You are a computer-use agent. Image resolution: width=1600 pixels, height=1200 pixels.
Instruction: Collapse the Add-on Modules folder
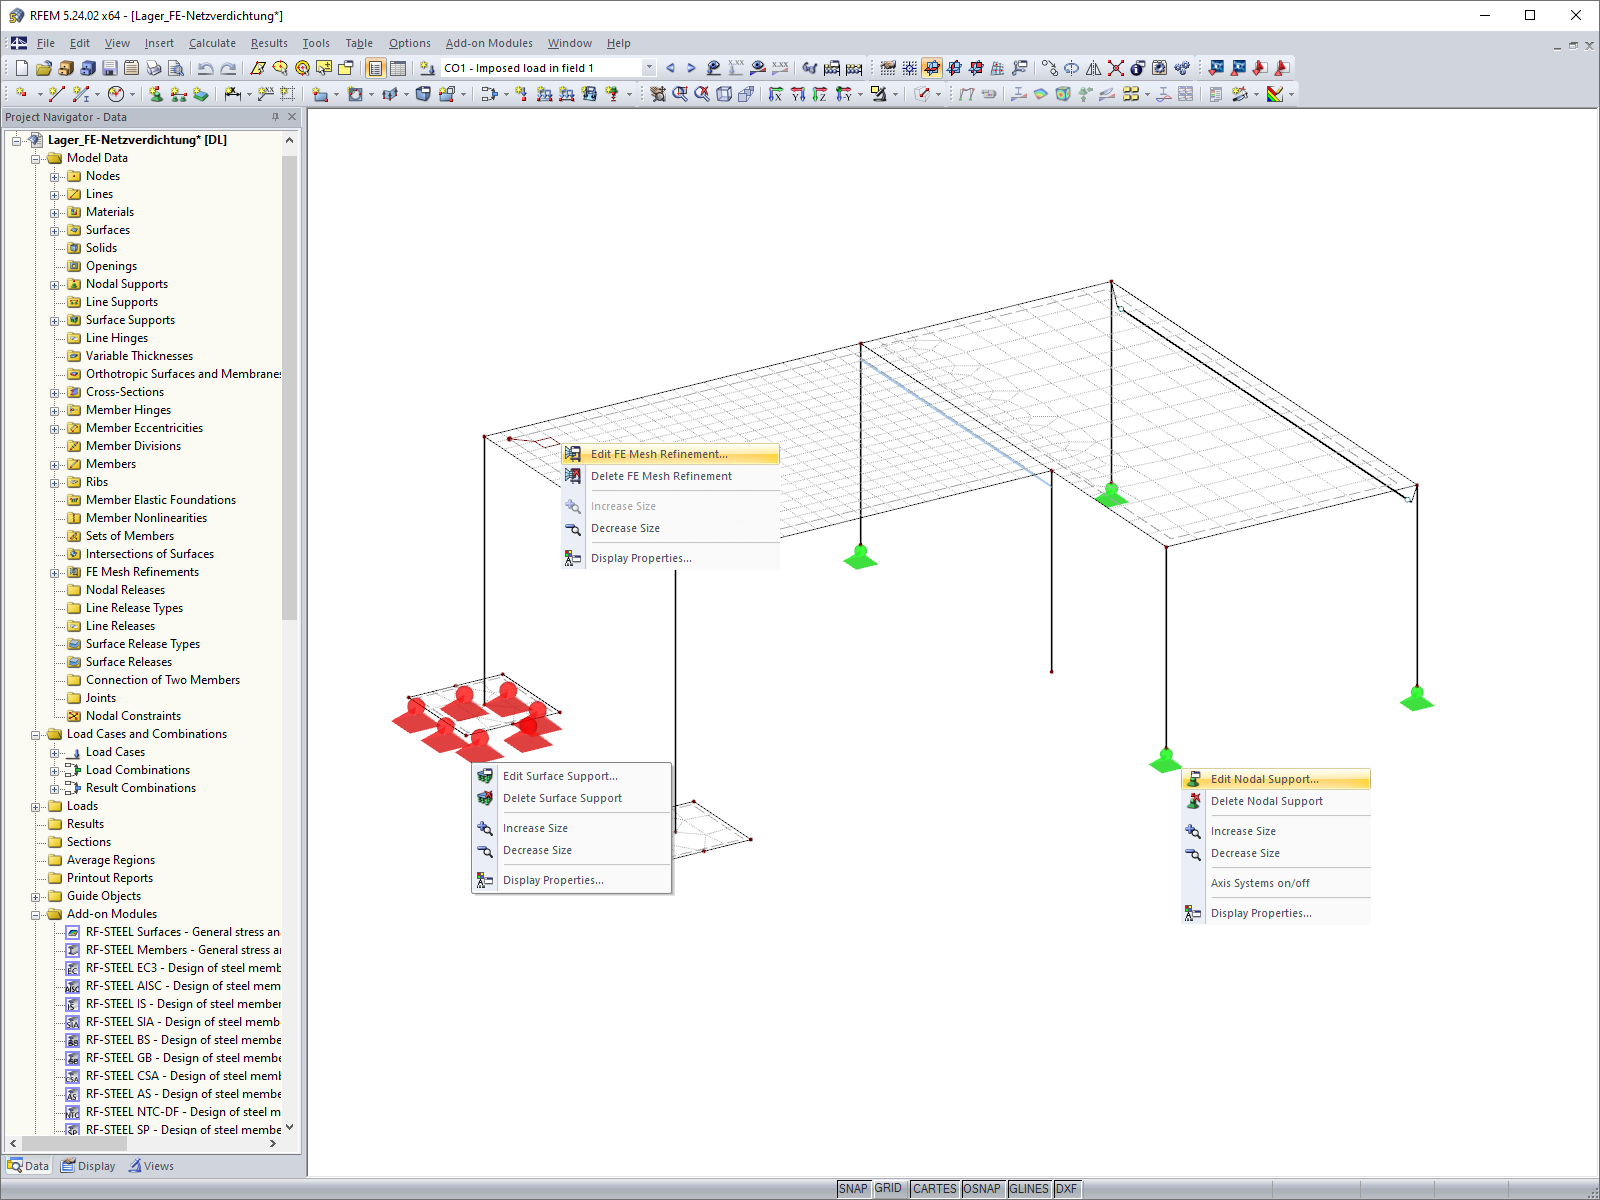click(36, 914)
